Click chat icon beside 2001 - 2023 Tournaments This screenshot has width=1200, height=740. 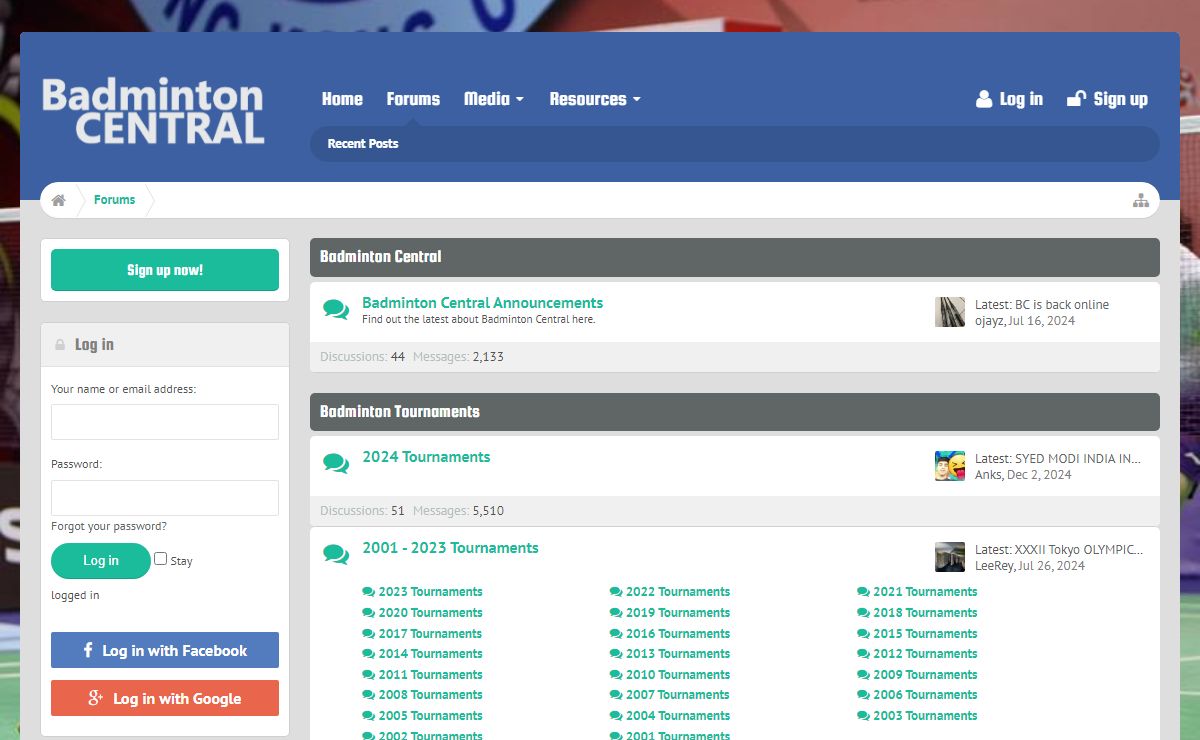pyautogui.click(x=336, y=555)
